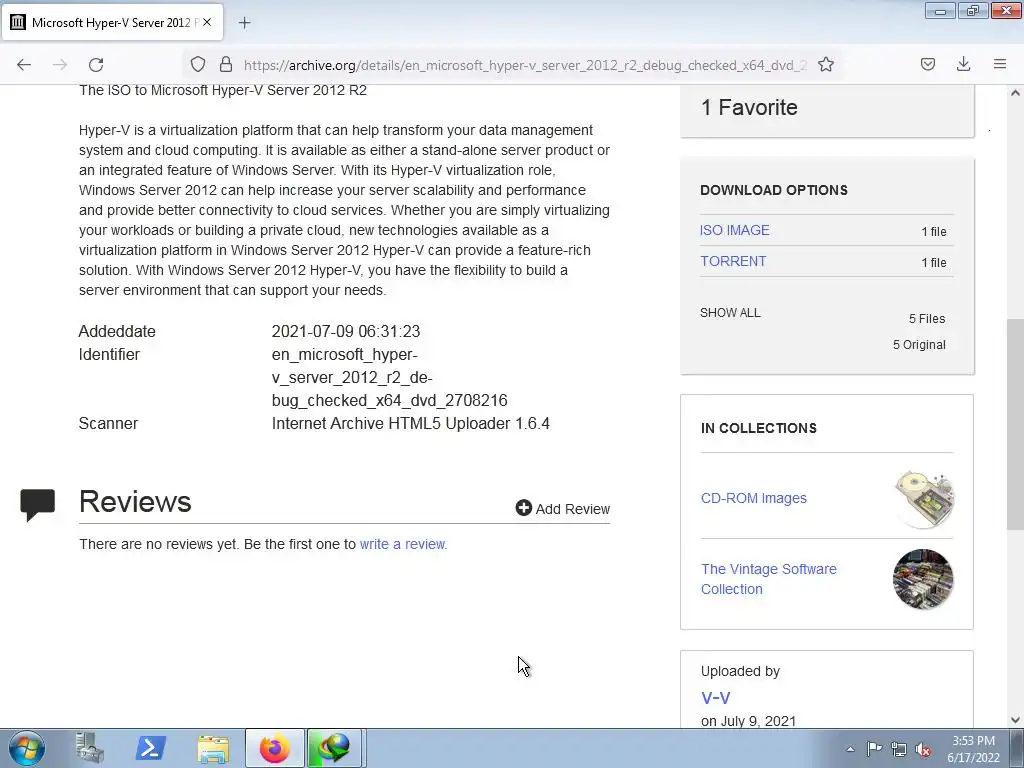Image resolution: width=1024 pixels, height=768 pixels.
Task: Show hidden system tray icons
Action: pyautogui.click(x=850, y=749)
